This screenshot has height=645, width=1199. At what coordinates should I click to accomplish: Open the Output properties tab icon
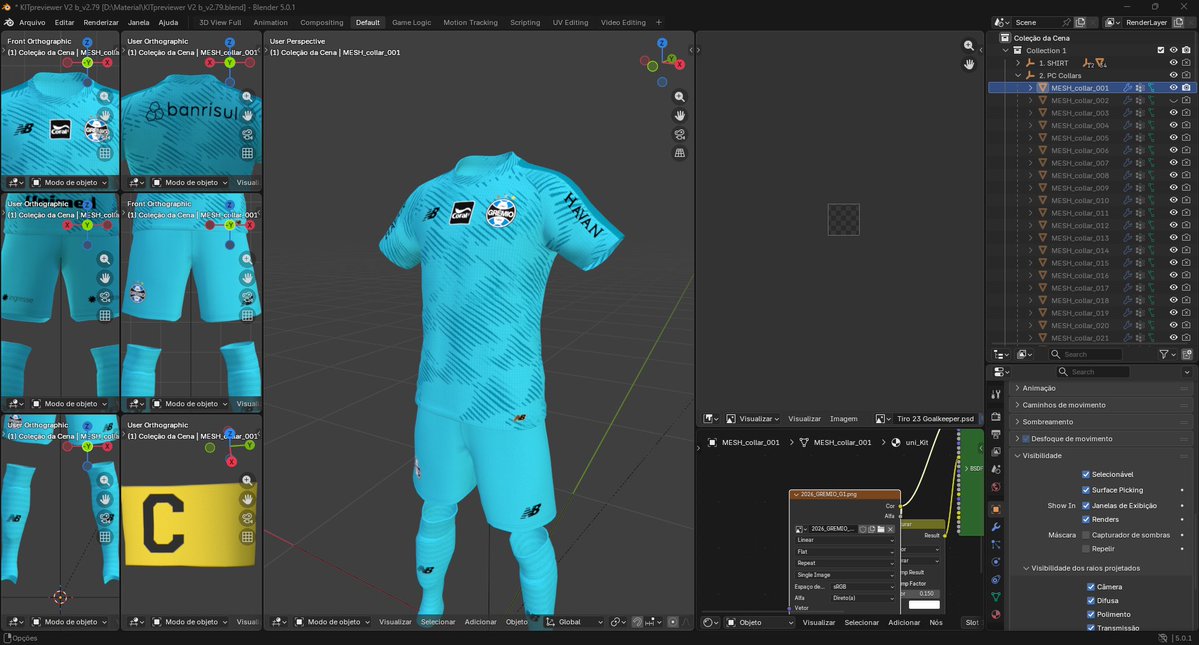click(996, 434)
